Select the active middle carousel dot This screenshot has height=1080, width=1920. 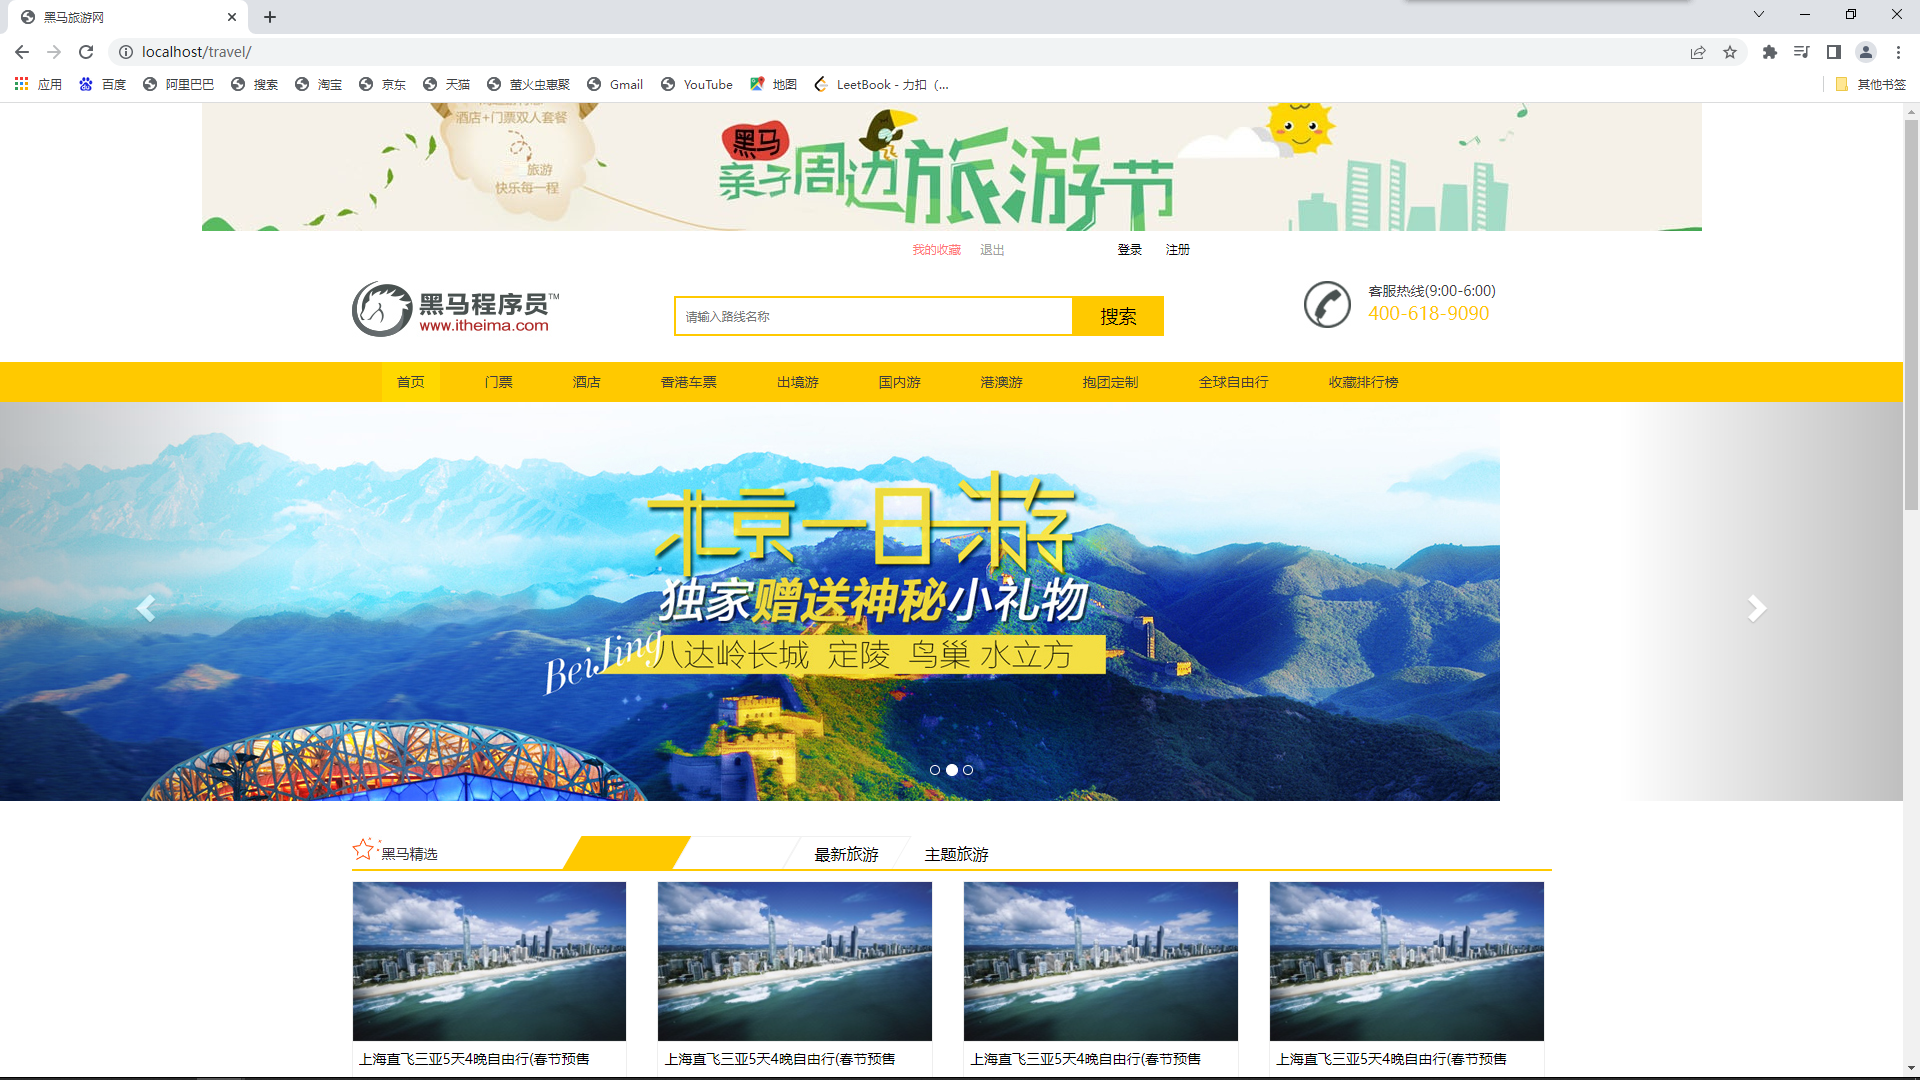(952, 770)
